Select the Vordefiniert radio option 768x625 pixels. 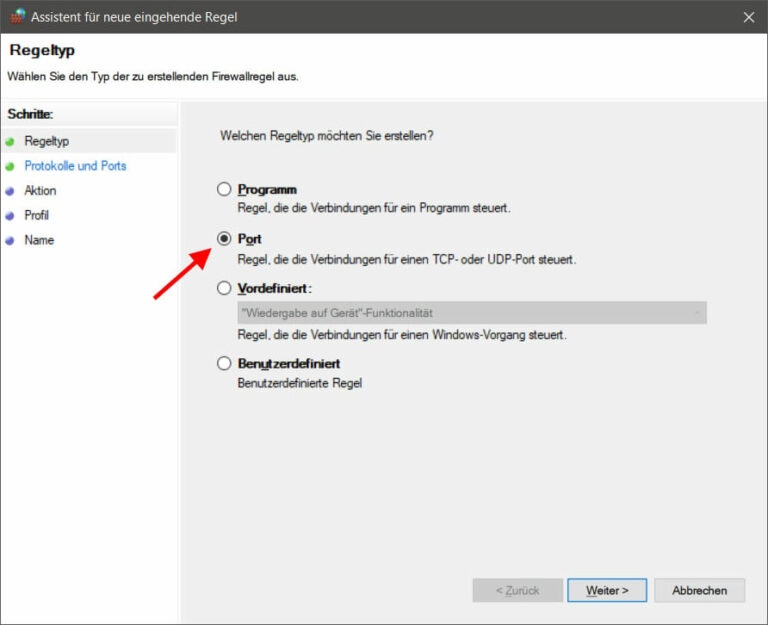click(x=224, y=288)
